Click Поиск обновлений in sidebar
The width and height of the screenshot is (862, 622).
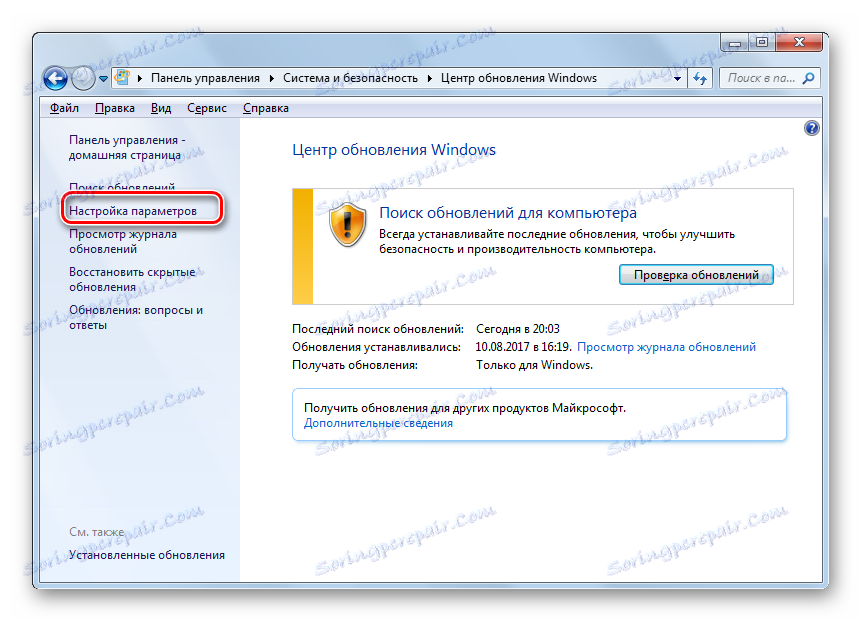point(122,187)
